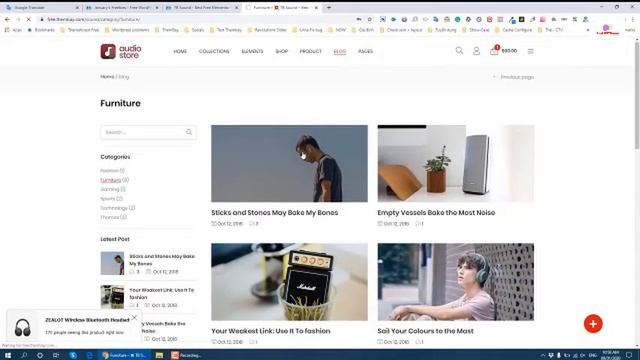640x360 pixels.
Task: Open post Sticks and Stones May Bake My Bones
Action: point(275,213)
